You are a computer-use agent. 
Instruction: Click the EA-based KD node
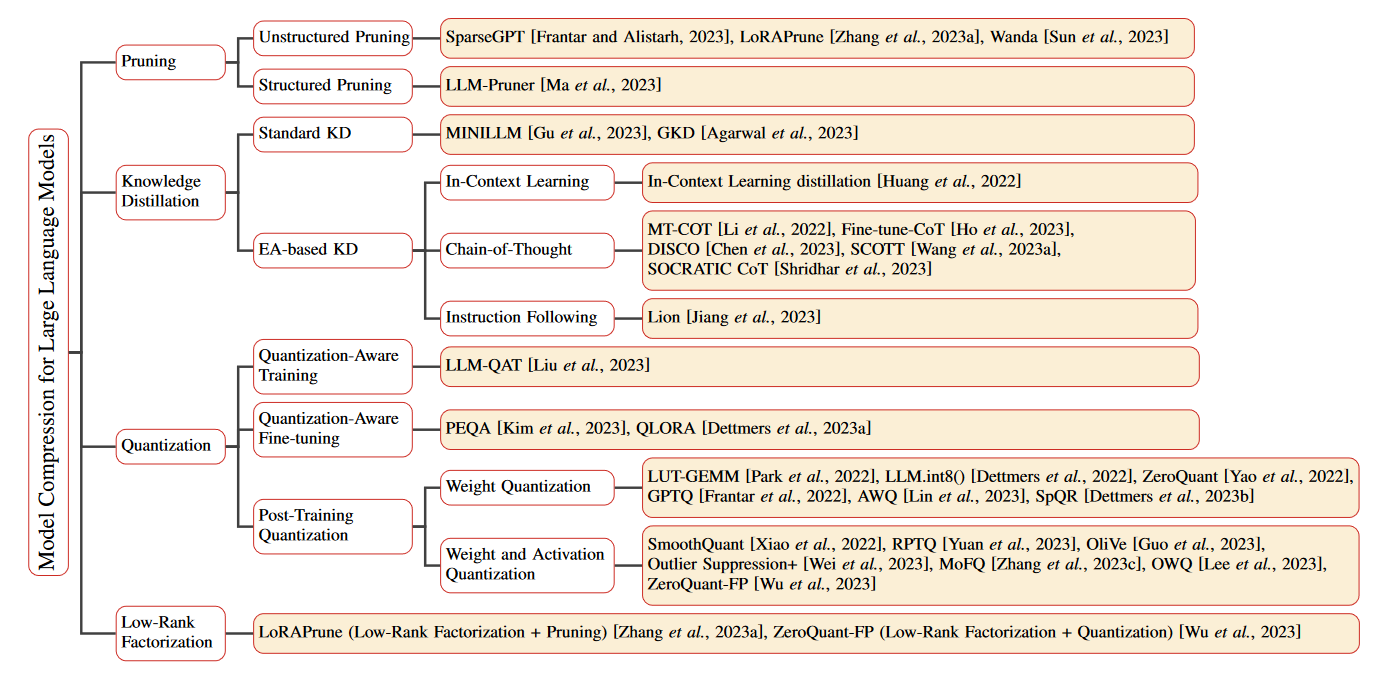(x=333, y=250)
